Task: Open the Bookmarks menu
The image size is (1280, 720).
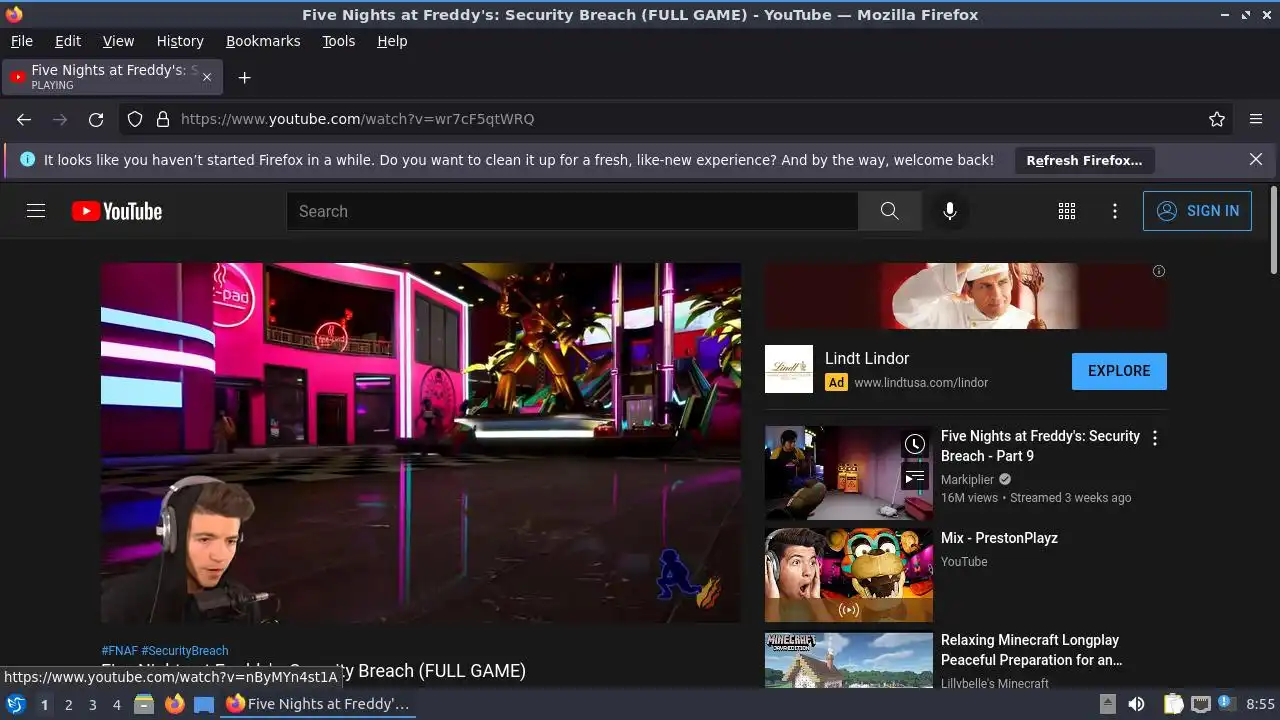Action: (x=263, y=41)
